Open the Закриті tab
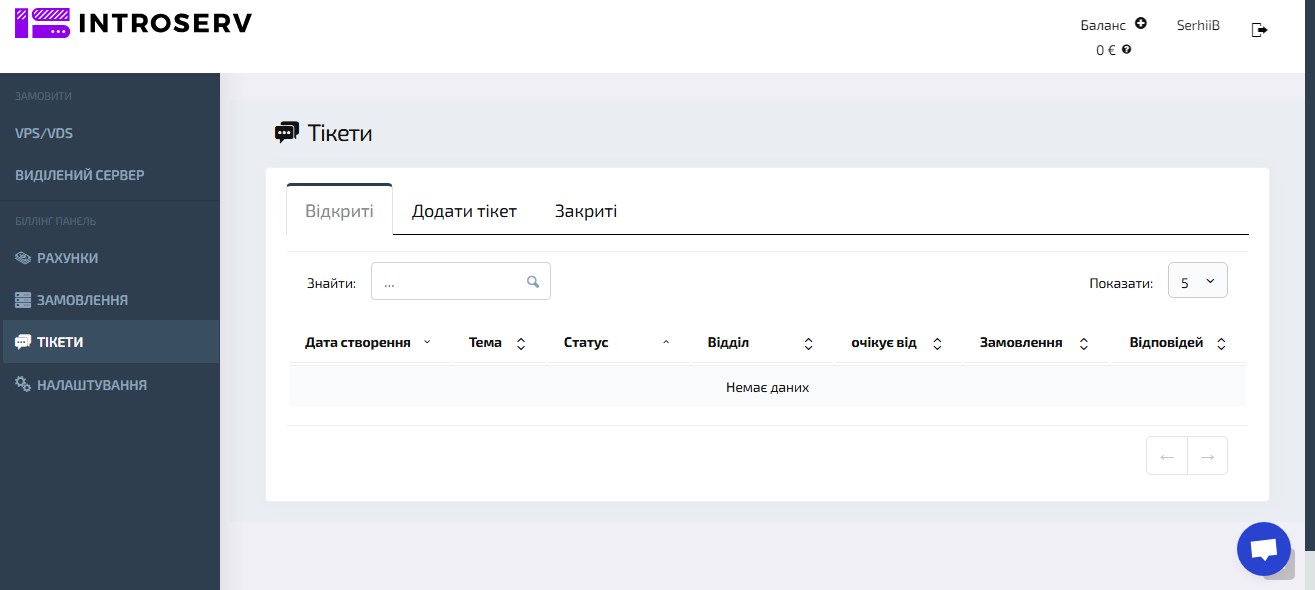 pyautogui.click(x=586, y=211)
